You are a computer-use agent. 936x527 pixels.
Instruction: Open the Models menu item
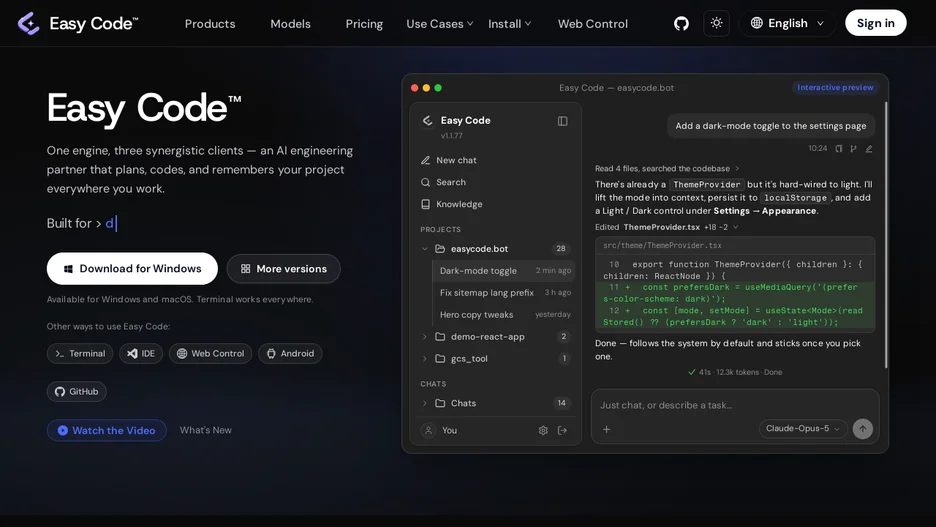coord(291,24)
